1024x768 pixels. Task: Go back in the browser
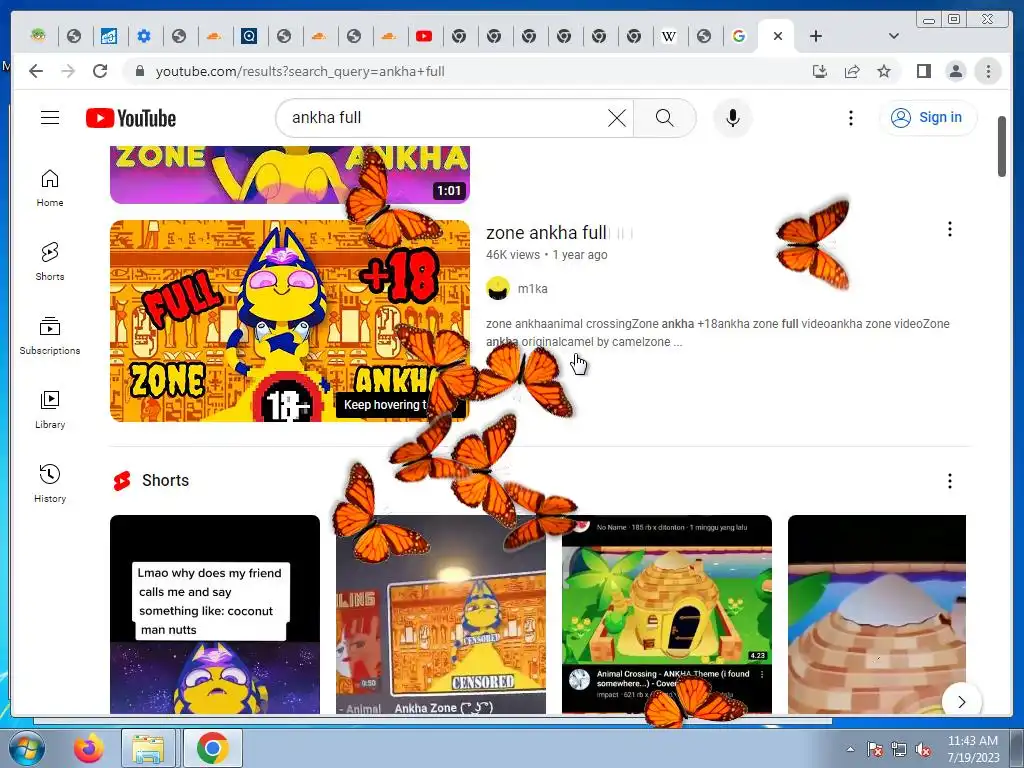coord(36,71)
